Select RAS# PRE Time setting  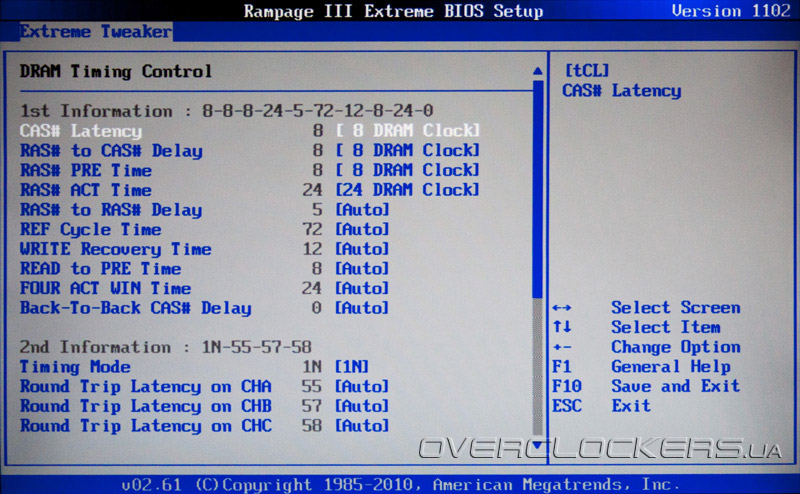point(86,170)
